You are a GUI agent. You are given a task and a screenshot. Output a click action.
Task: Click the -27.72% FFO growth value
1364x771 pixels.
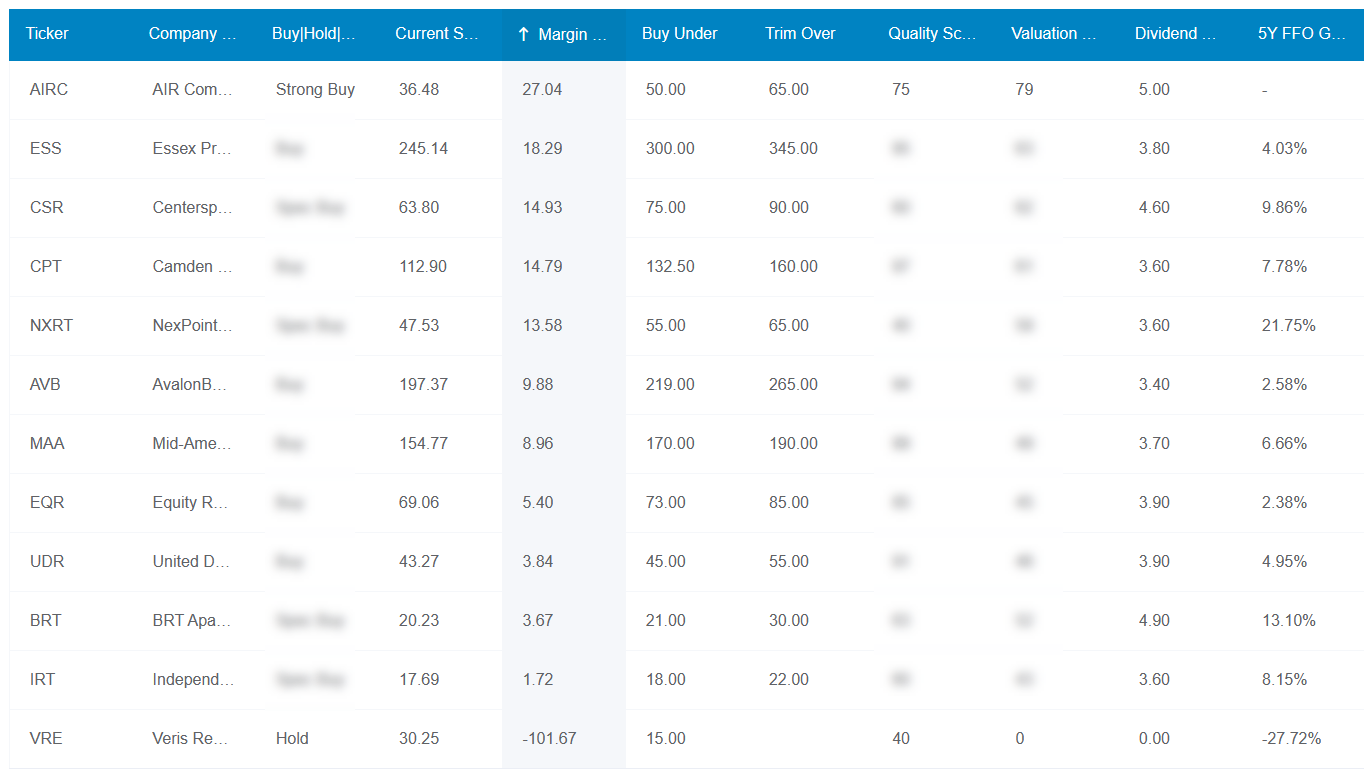point(1292,739)
